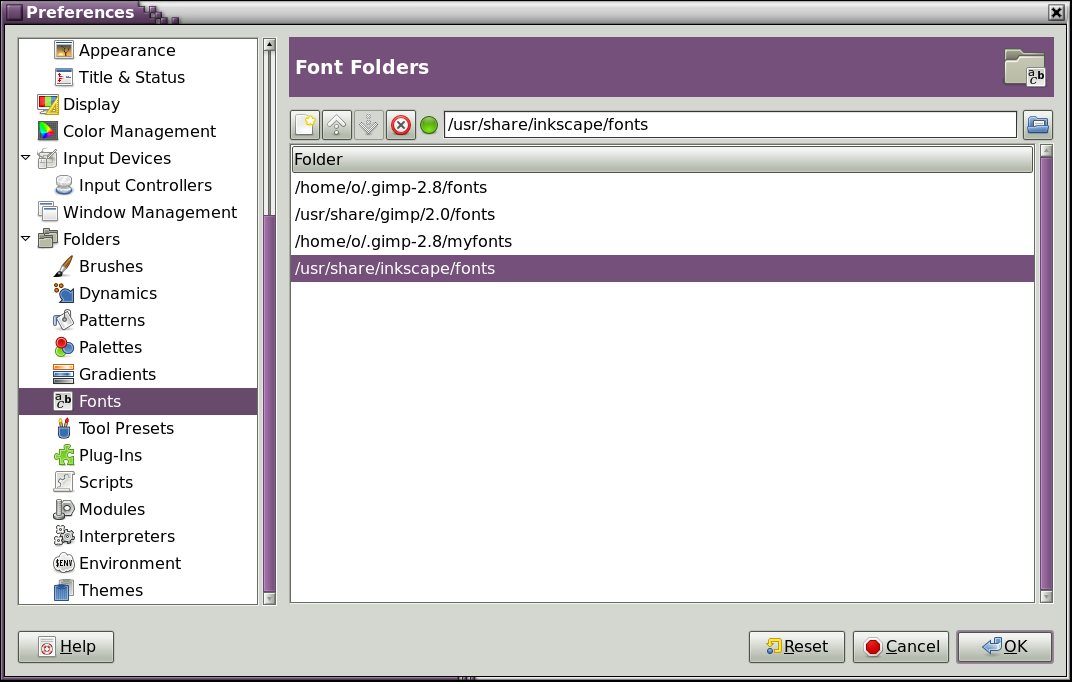Screen dimensions: 1072x682
Task: Delete the selected font folder
Action: point(401,125)
